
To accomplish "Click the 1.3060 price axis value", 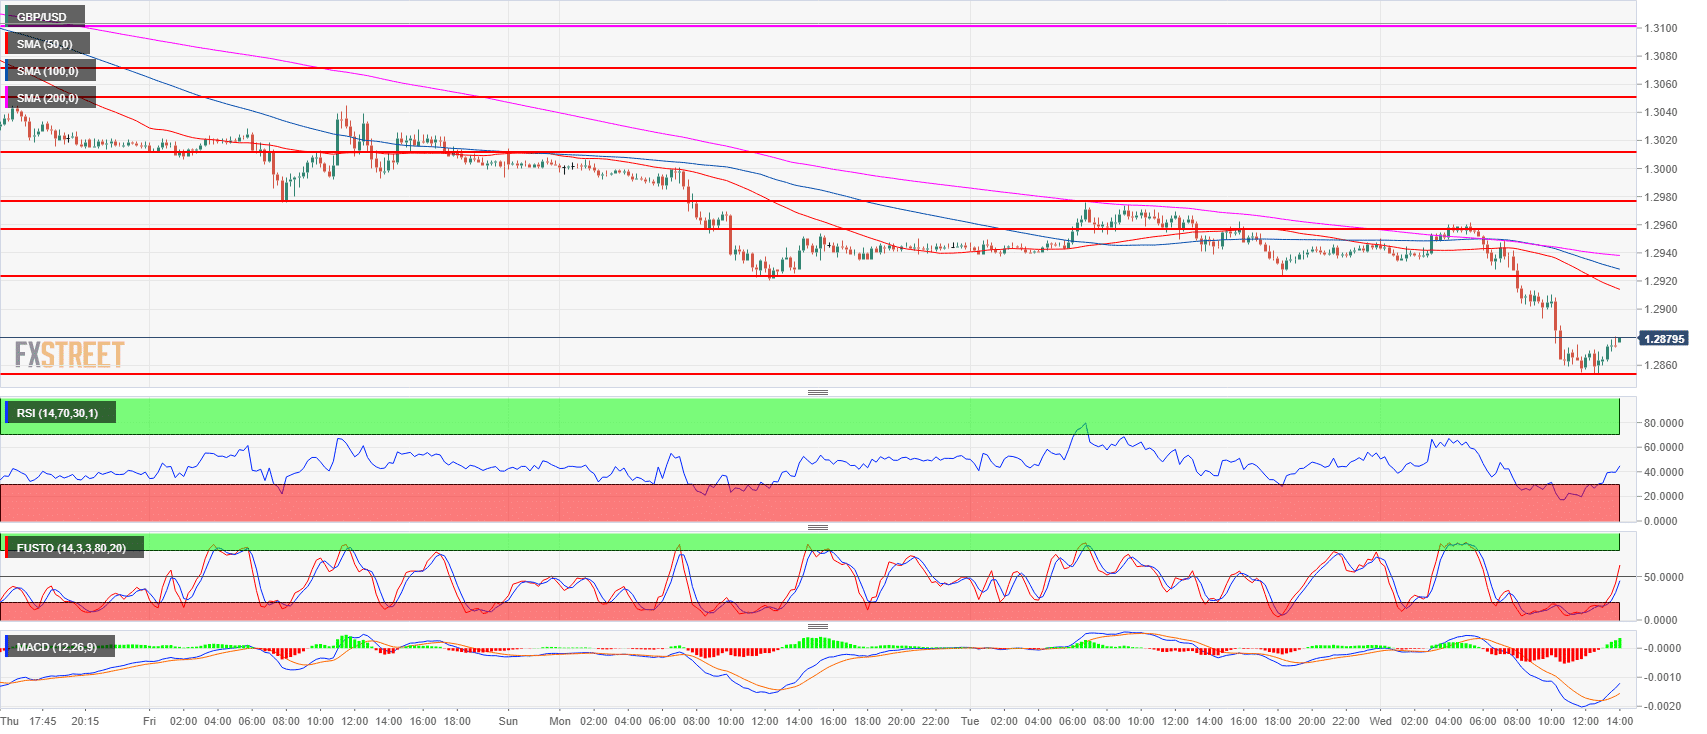I will point(1661,85).
